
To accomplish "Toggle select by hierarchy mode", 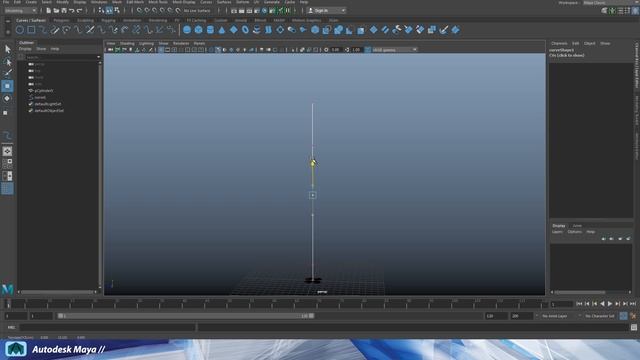I will coord(102,11).
